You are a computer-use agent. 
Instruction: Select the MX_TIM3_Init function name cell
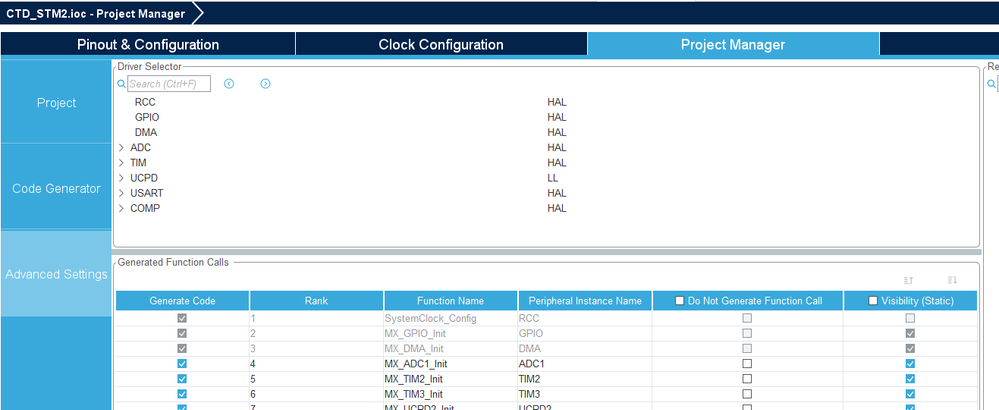point(450,394)
